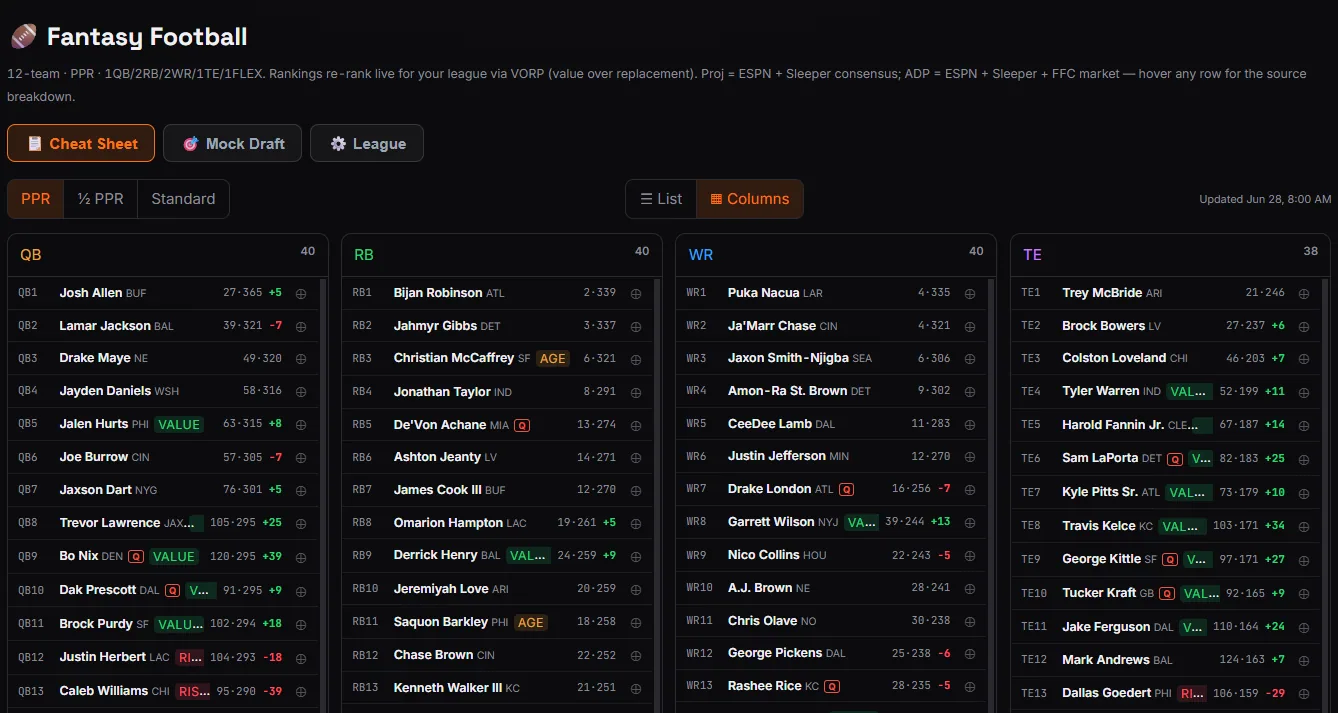This screenshot has height=713, width=1338.
Task: Switch scoring to Standard
Action: pyautogui.click(x=183, y=199)
